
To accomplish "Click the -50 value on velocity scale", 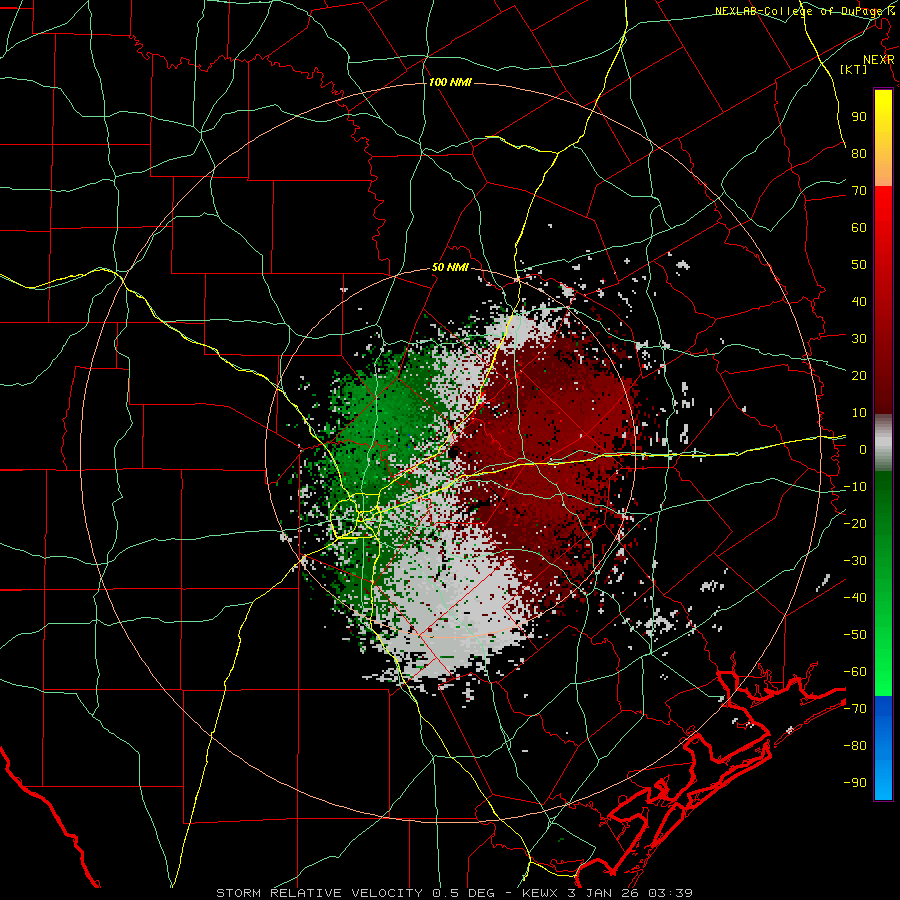I will (x=855, y=635).
